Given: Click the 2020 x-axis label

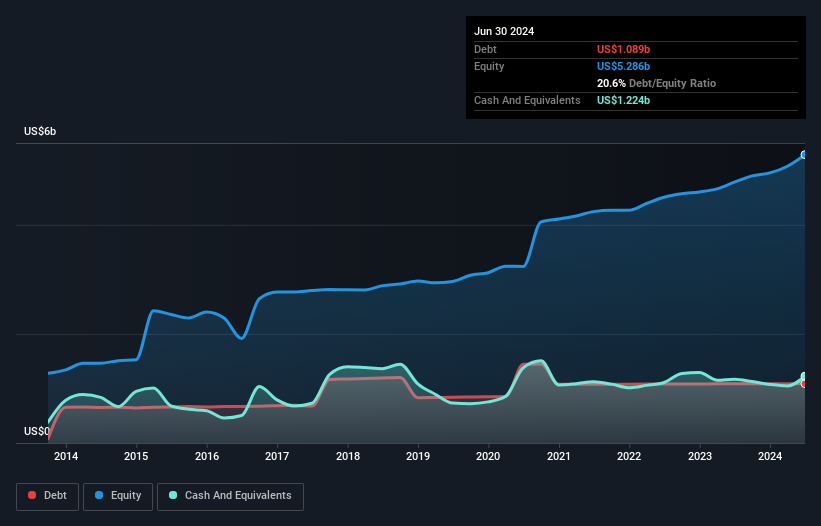Looking at the screenshot, I should click(488, 456).
